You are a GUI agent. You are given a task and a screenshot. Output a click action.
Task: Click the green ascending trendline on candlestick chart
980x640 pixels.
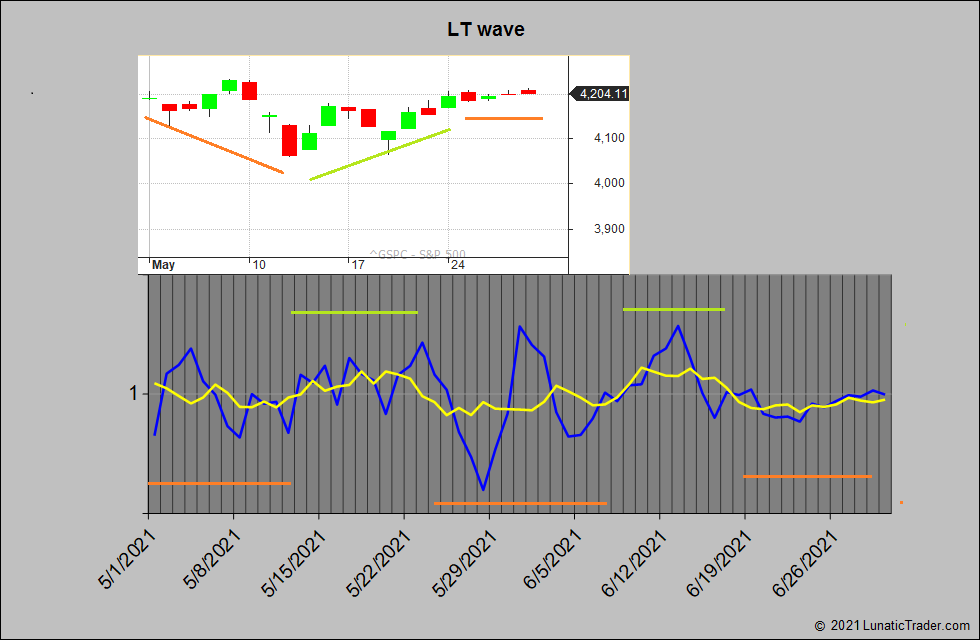(x=380, y=155)
